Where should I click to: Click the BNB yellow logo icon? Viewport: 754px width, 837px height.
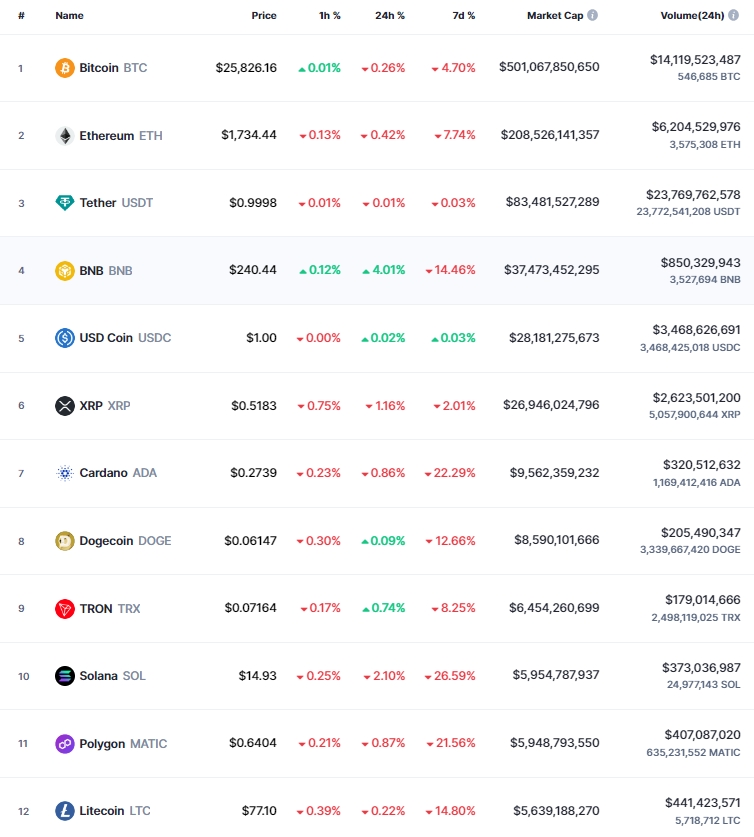[65, 271]
